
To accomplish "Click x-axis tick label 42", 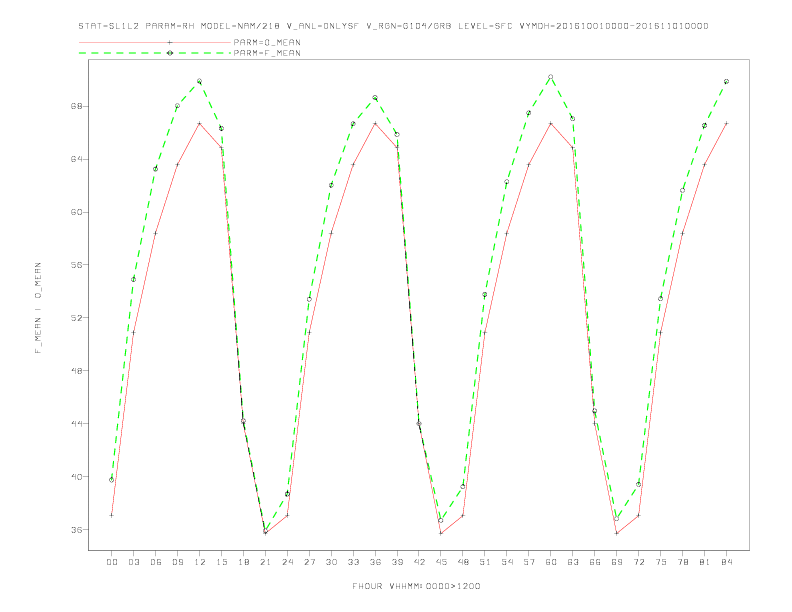I will [x=419, y=562].
